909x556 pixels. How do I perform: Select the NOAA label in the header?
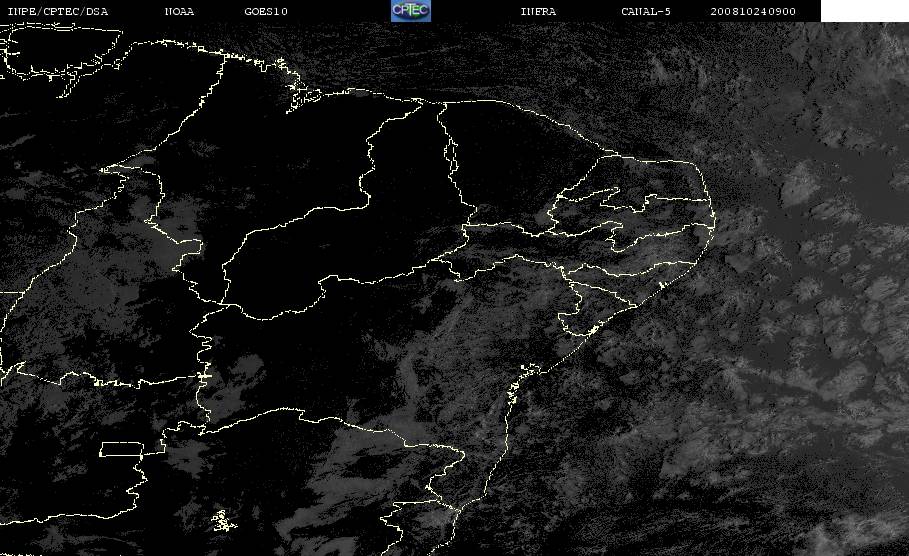pyautogui.click(x=179, y=12)
